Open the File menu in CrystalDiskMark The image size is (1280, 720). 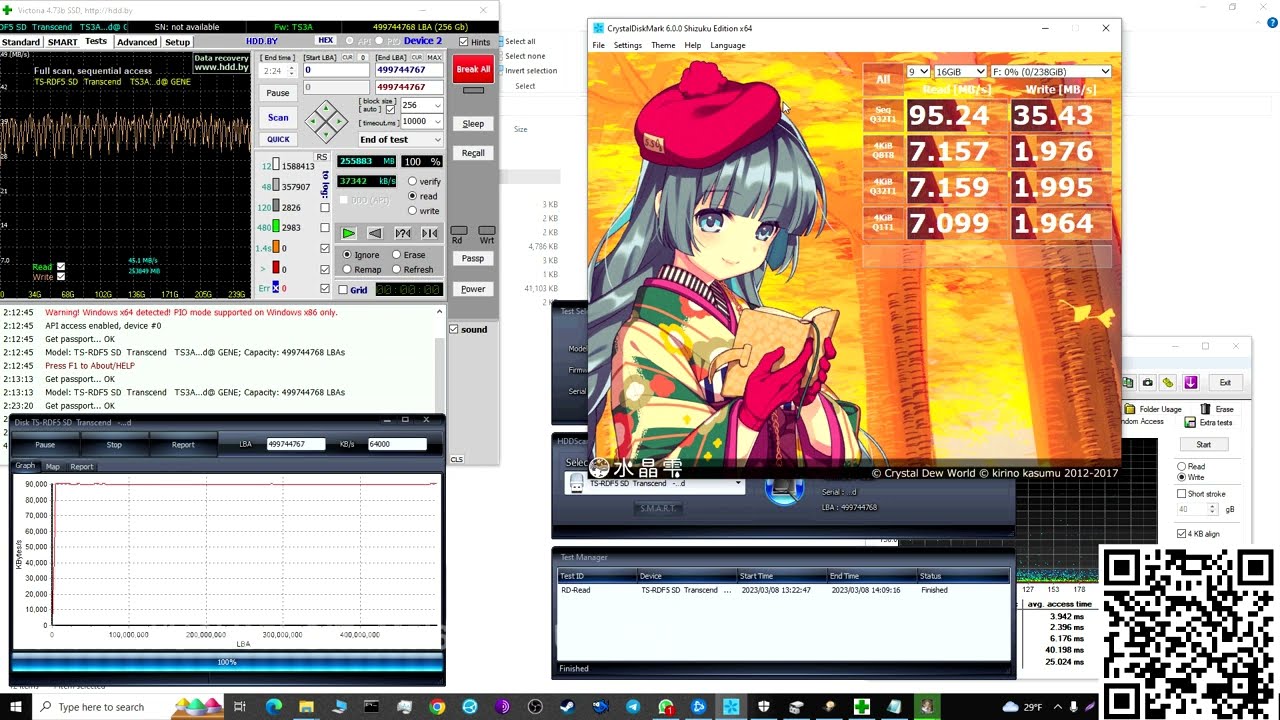pos(598,45)
